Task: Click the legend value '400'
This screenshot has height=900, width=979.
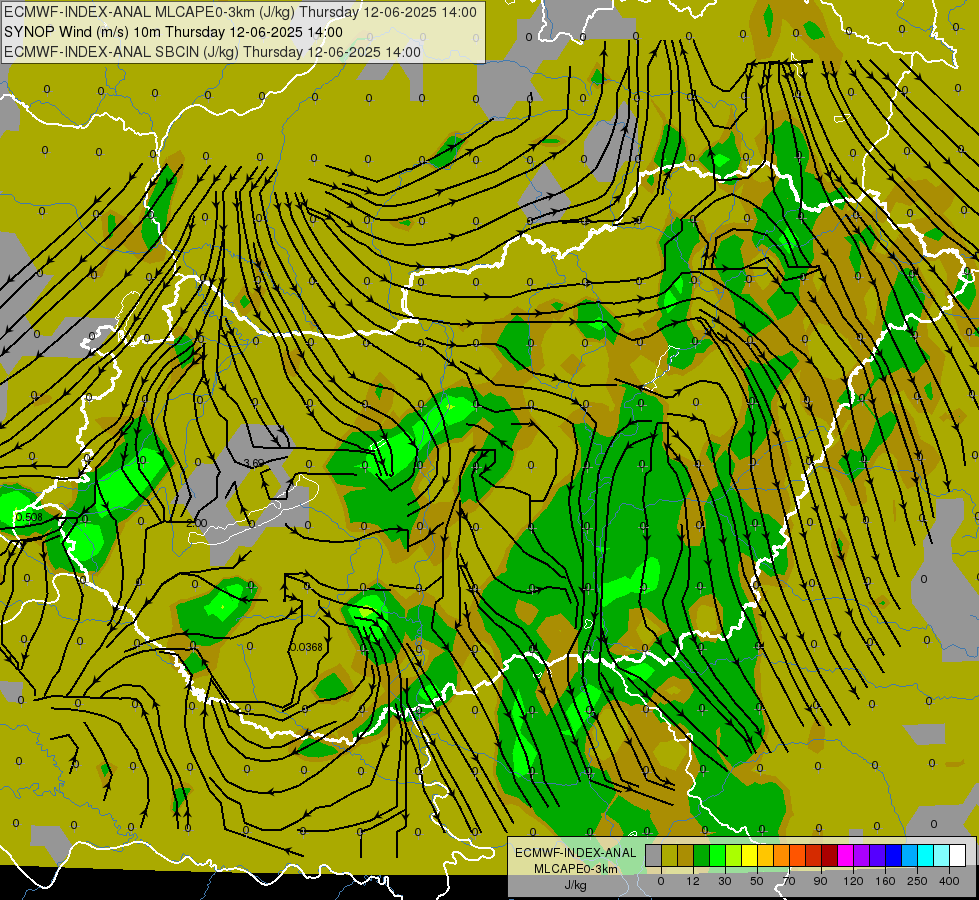Action: coord(949,881)
